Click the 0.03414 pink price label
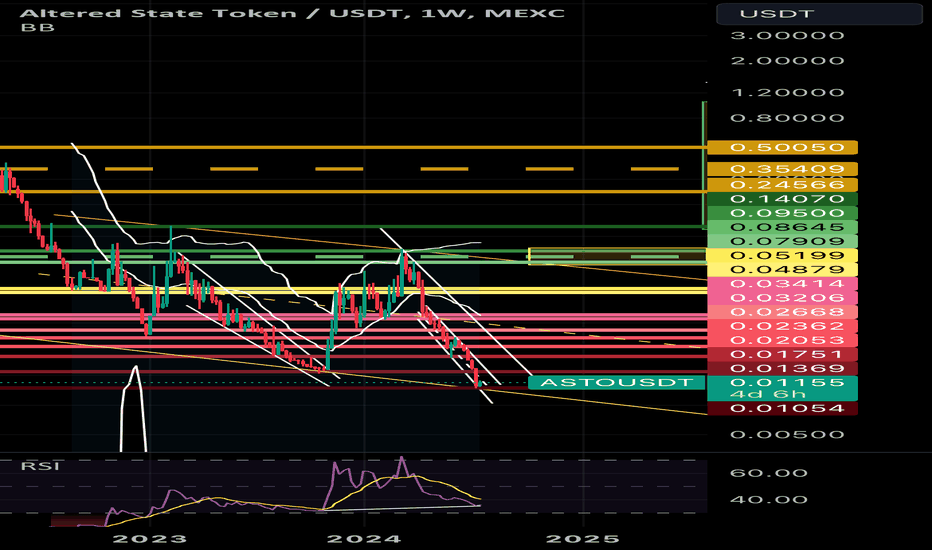The width and height of the screenshot is (932, 550). [x=782, y=284]
